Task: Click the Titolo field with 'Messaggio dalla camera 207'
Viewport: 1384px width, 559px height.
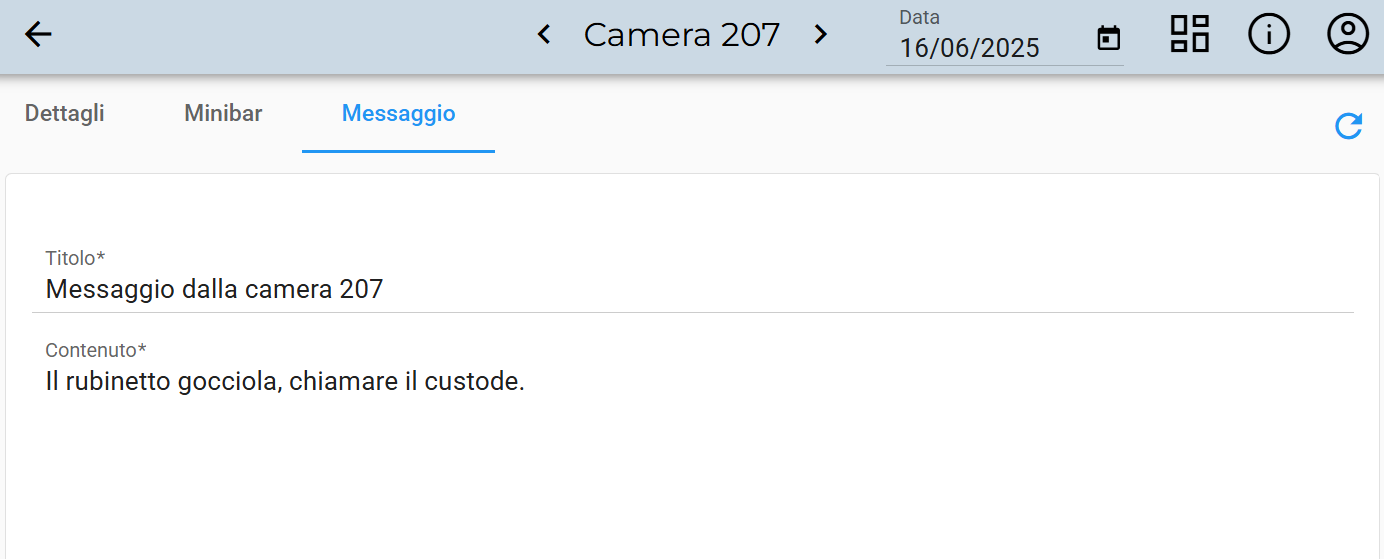Action: [x=214, y=290]
